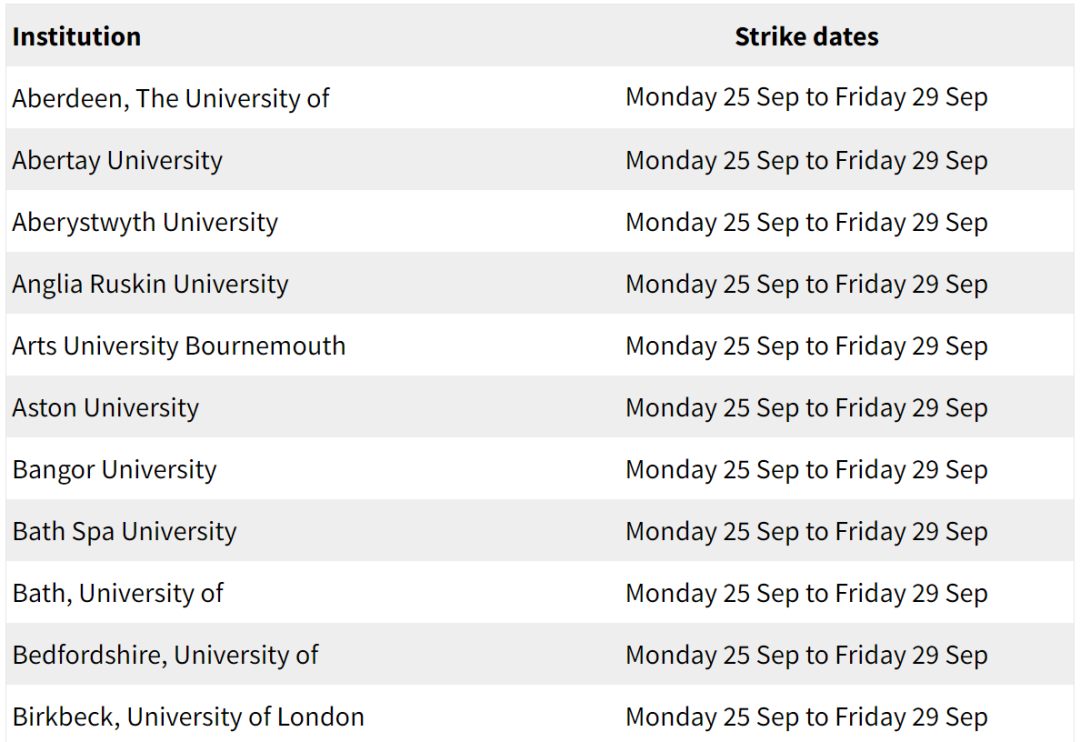This screenshot has height=742, width=1080.
Task: Click Bath, University of institution
Action: coord(118,593)
